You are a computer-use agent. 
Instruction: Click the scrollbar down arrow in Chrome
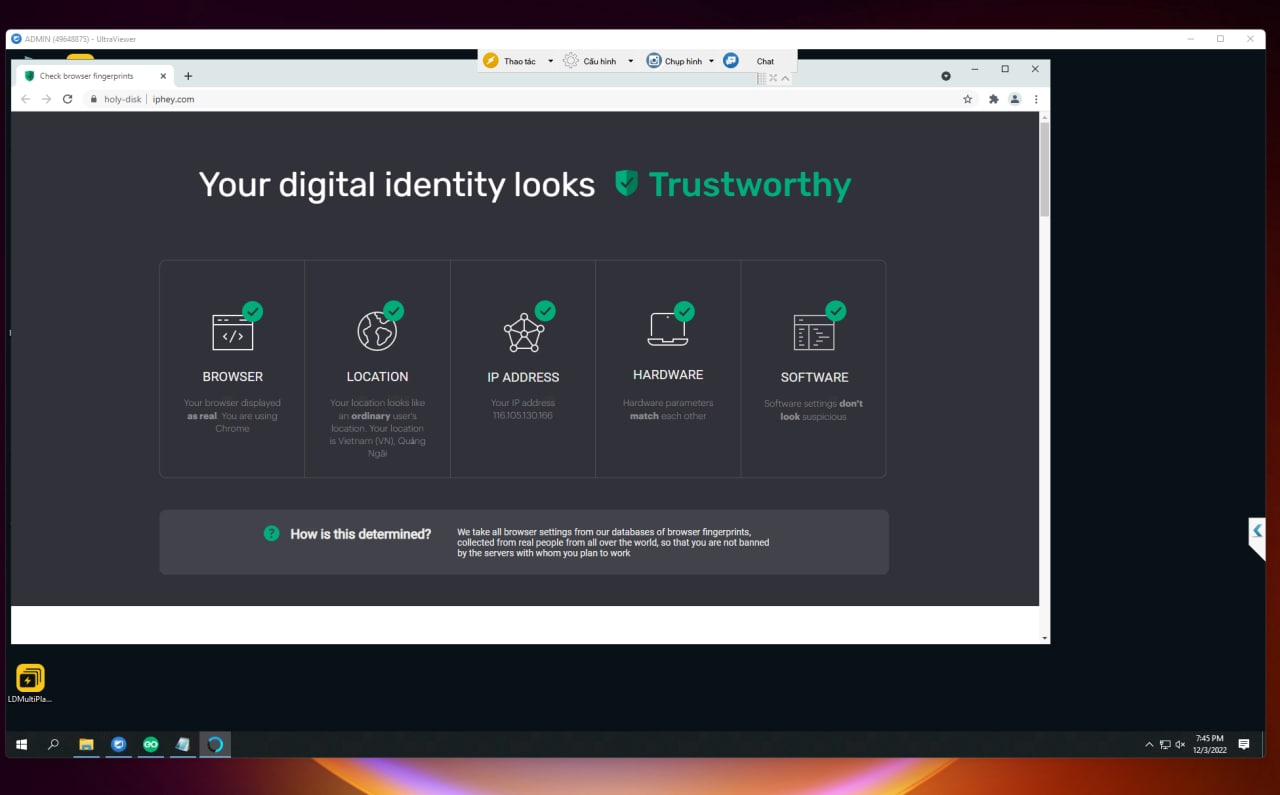coord(1045,637)
